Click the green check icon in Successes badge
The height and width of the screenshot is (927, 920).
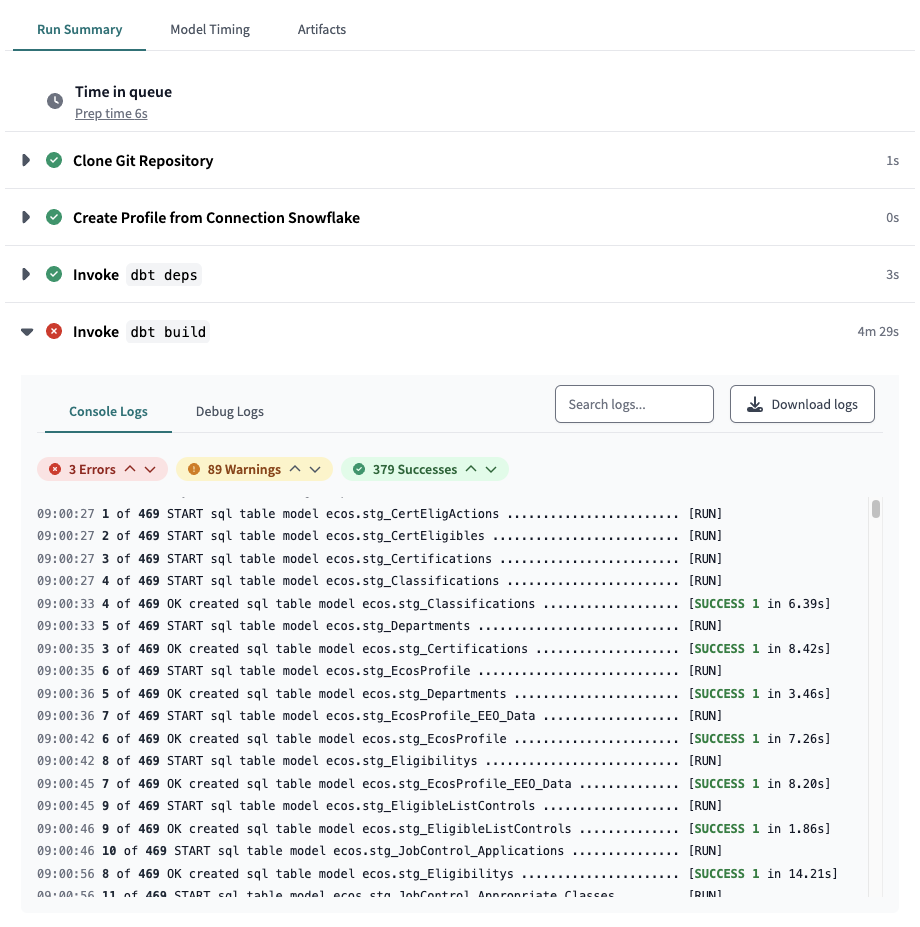click(359, 469)
